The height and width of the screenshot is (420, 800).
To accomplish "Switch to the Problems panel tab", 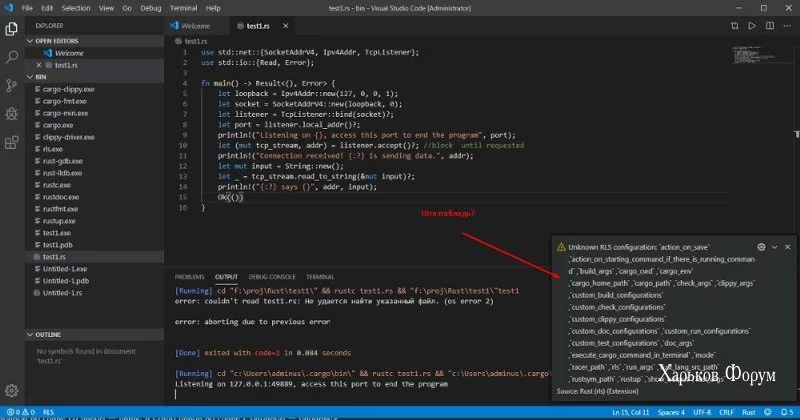I will (189, 277).
